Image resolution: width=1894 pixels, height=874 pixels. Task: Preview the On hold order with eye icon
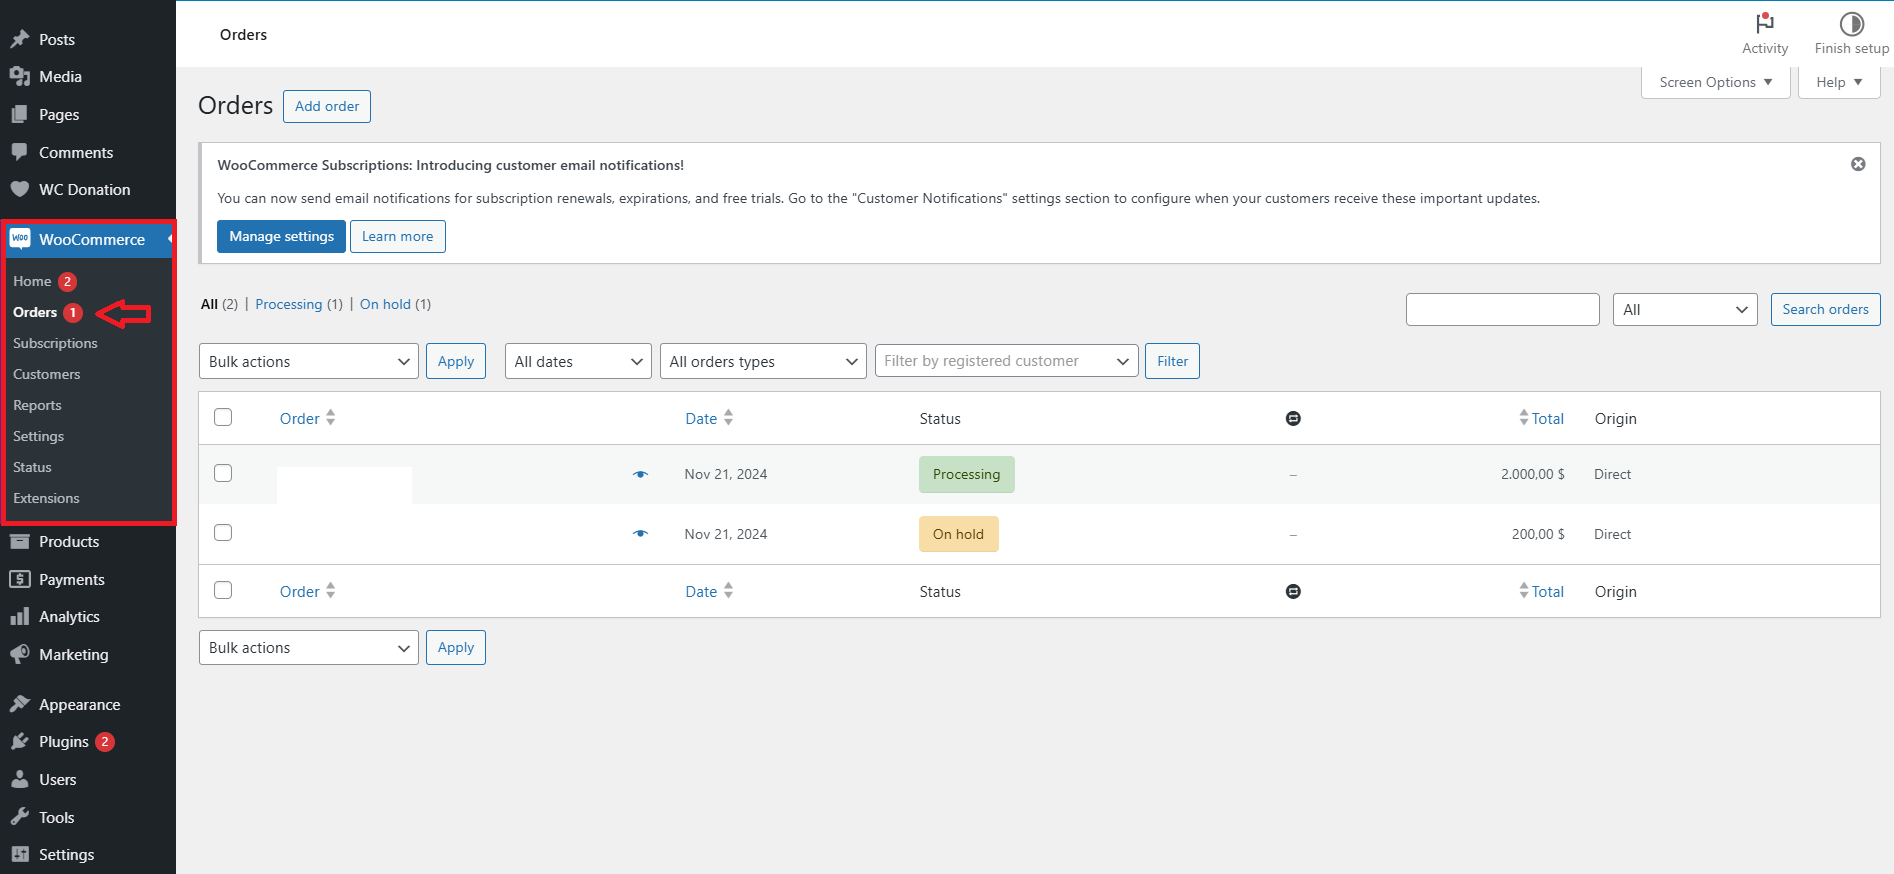coord(640,534)
